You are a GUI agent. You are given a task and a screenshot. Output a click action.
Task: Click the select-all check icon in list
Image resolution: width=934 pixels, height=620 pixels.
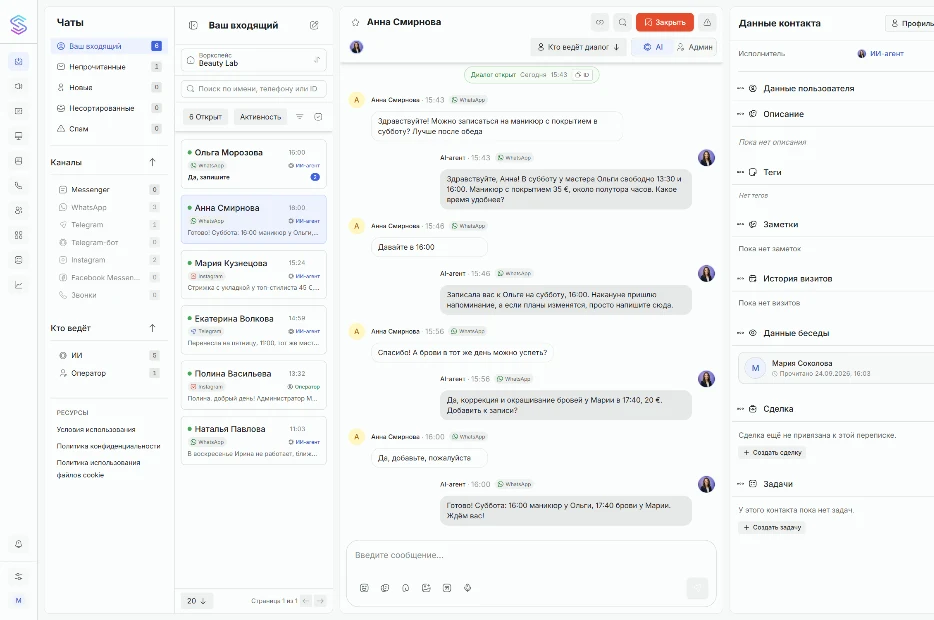tap(318, 117)
